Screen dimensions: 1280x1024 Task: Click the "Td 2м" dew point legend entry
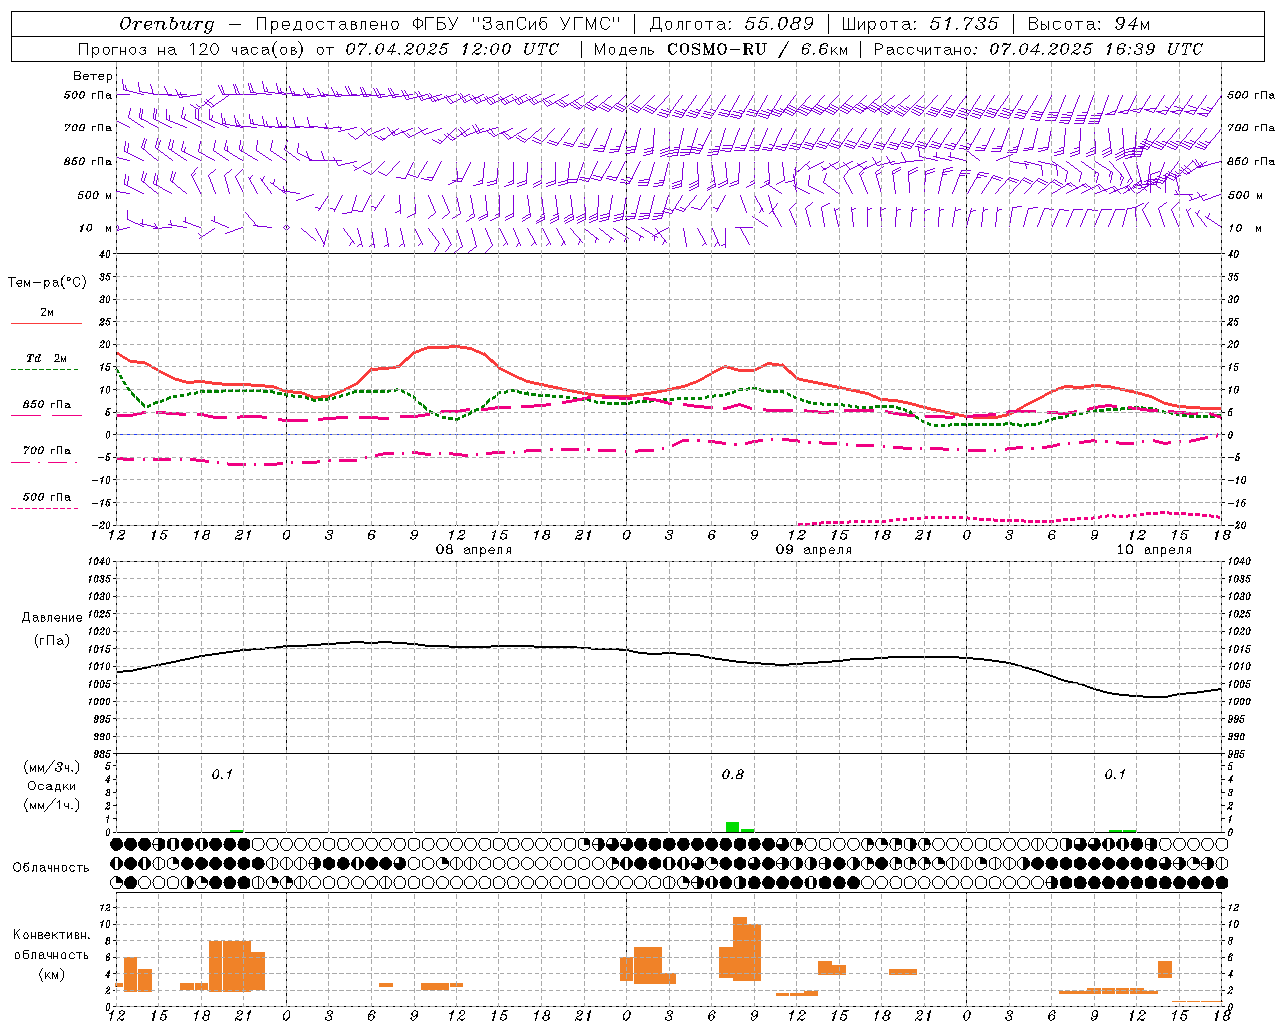coord(46,362)
